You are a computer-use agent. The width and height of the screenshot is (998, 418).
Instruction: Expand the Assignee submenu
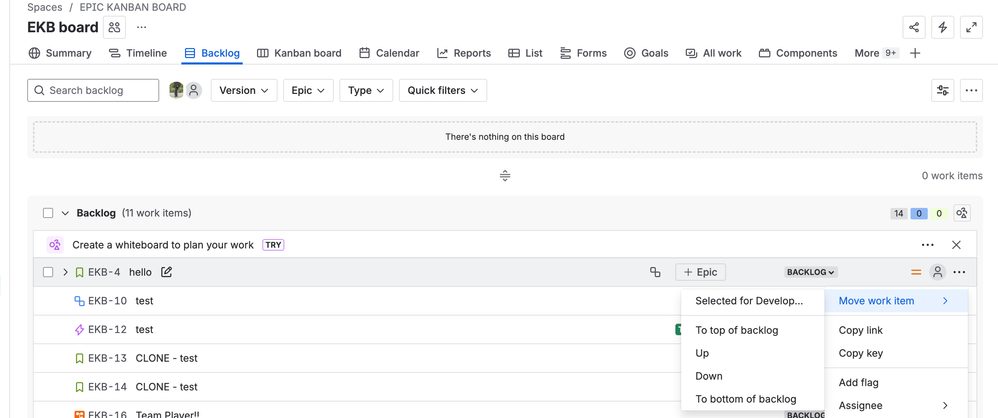(x=896, y=405)
